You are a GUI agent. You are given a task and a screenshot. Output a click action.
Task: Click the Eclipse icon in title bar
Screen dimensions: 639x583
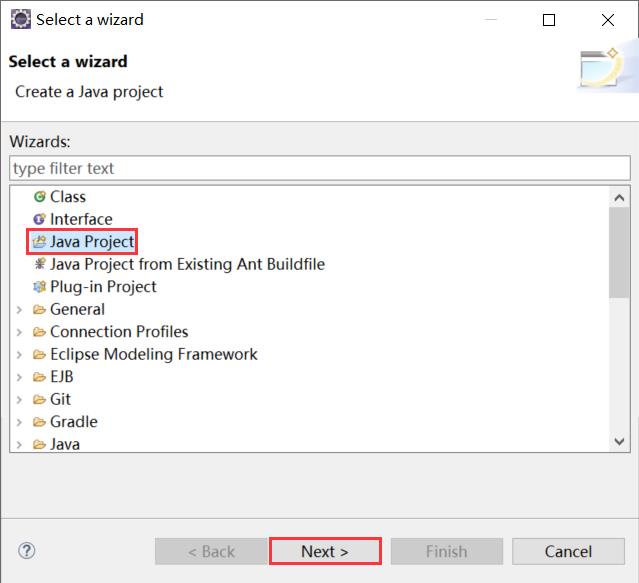tap(20, 20)
